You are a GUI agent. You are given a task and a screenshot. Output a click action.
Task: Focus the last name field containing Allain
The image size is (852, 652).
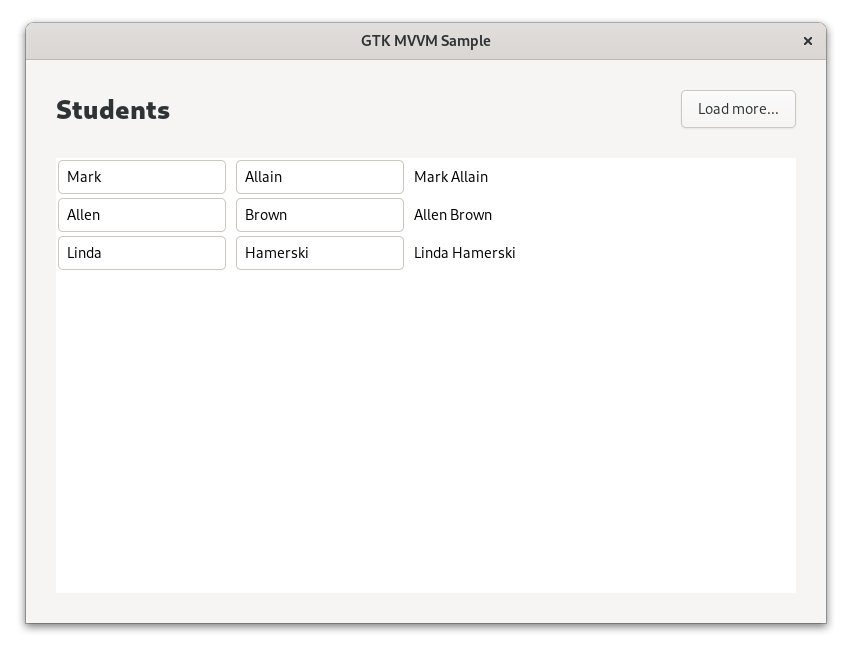point(320,177)
